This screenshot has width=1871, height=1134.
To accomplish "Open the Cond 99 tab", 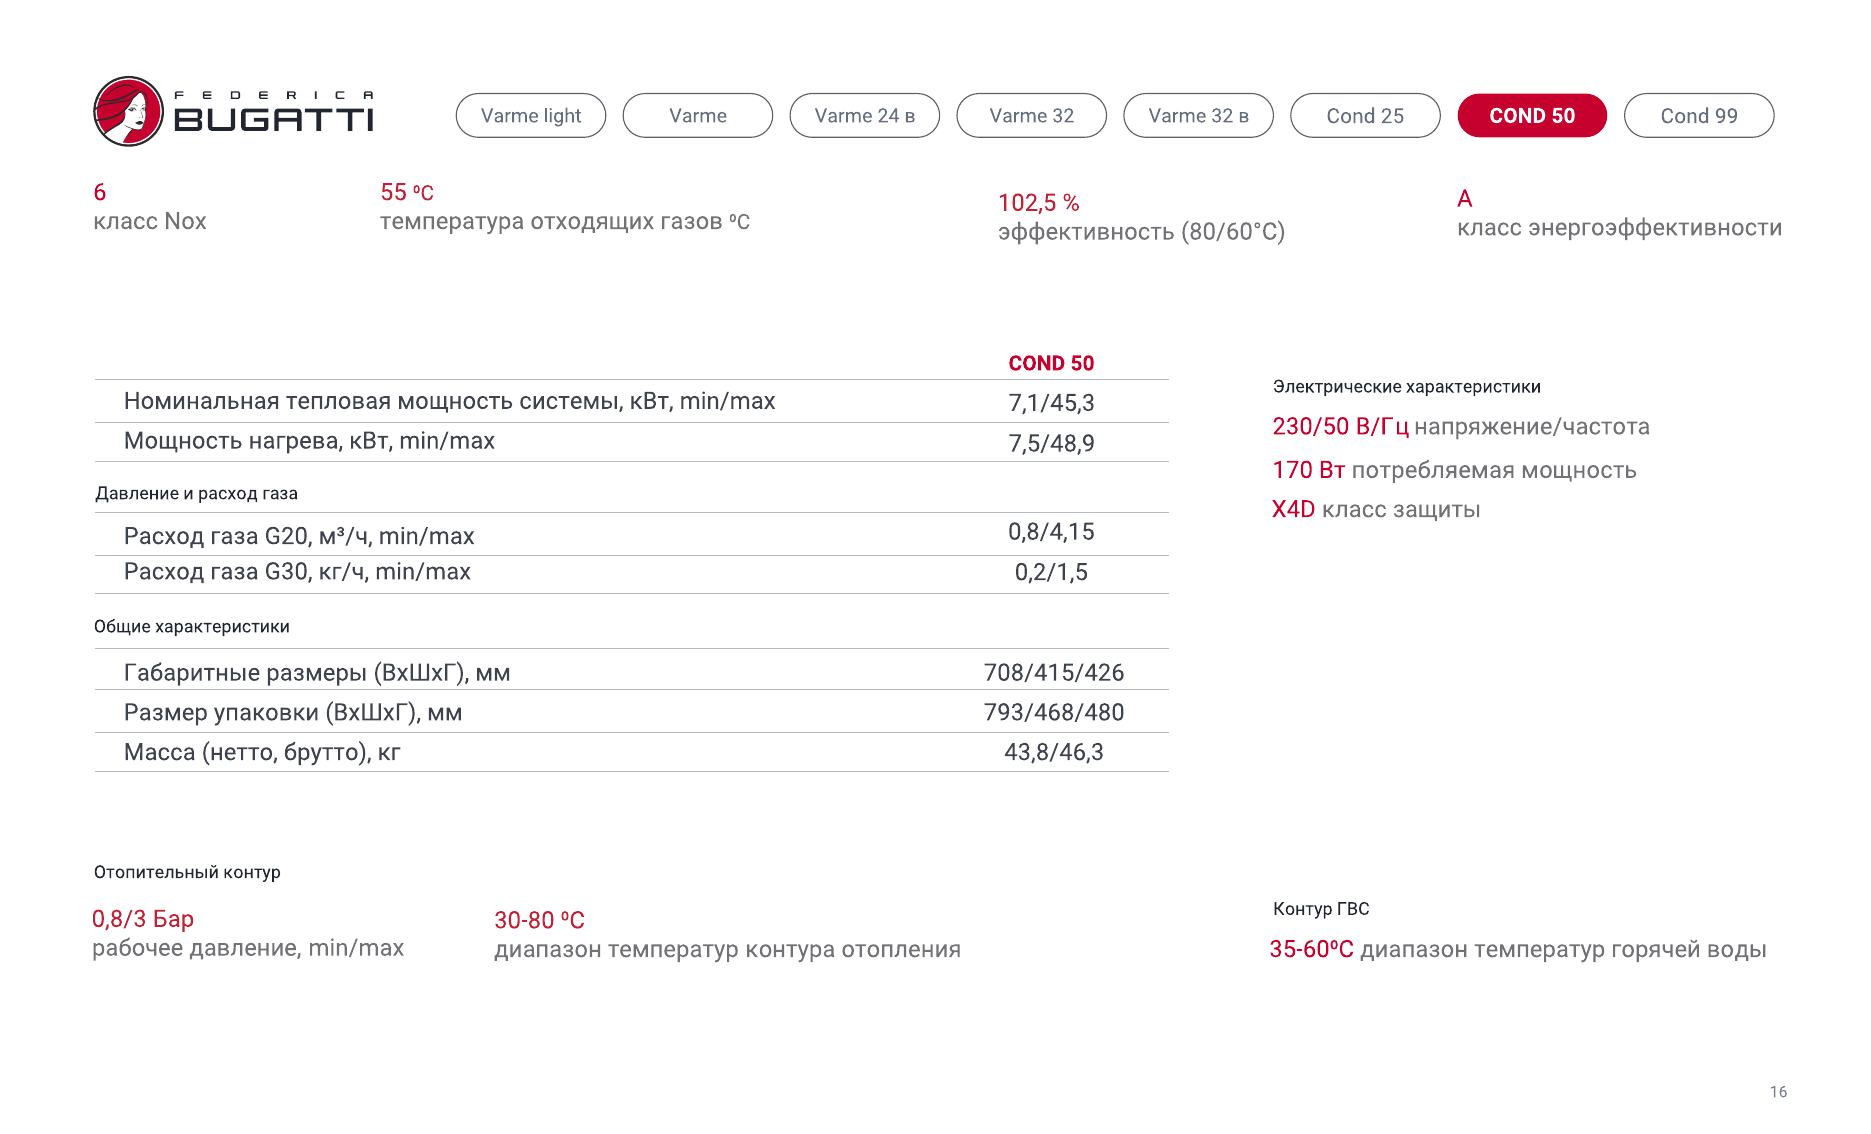I will pos(1699,116).
